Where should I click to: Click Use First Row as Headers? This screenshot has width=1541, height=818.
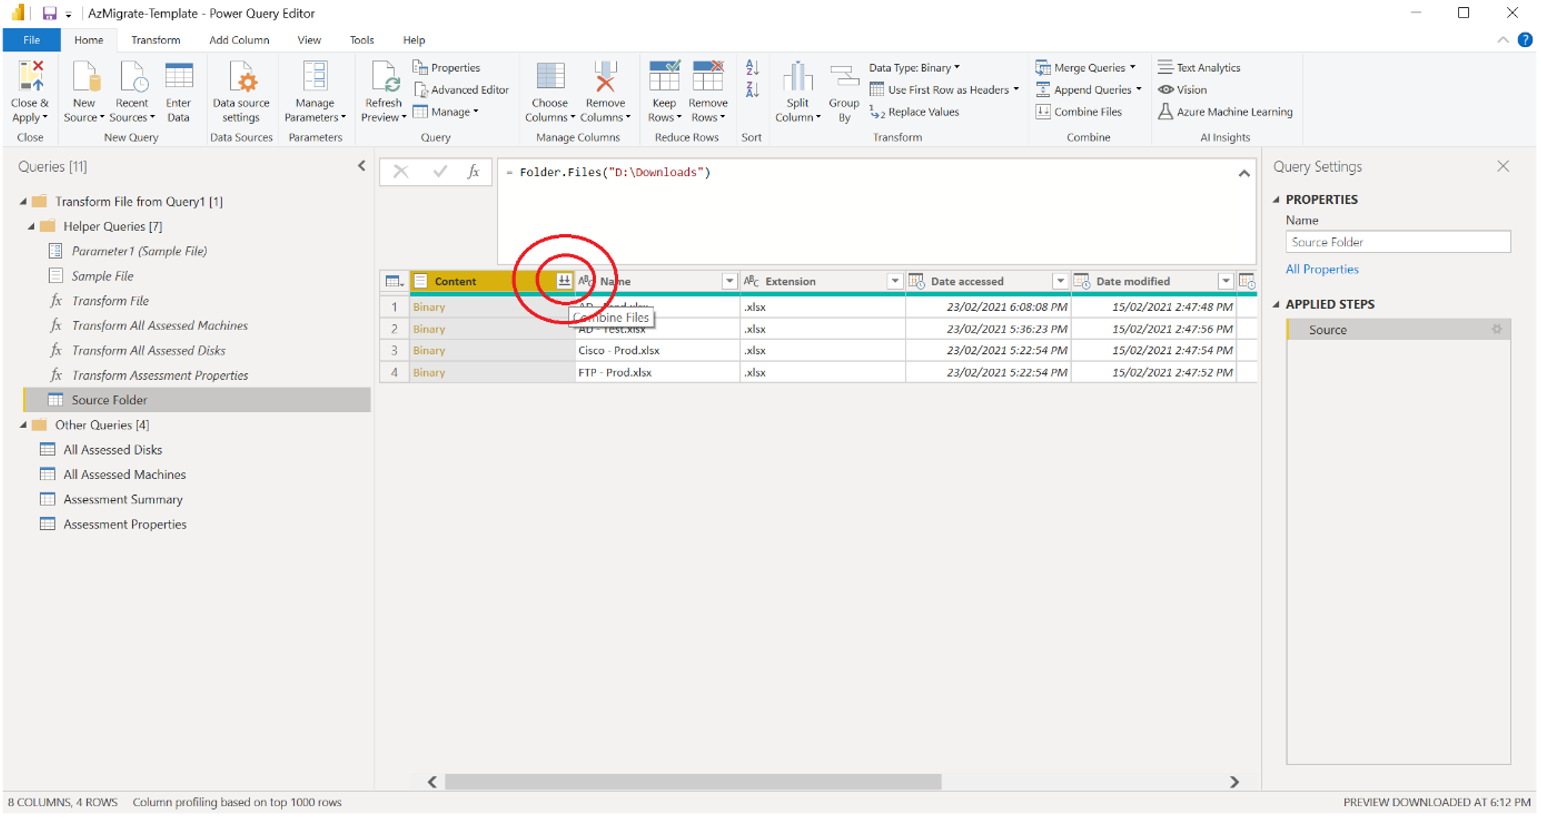tap(944, 90)
